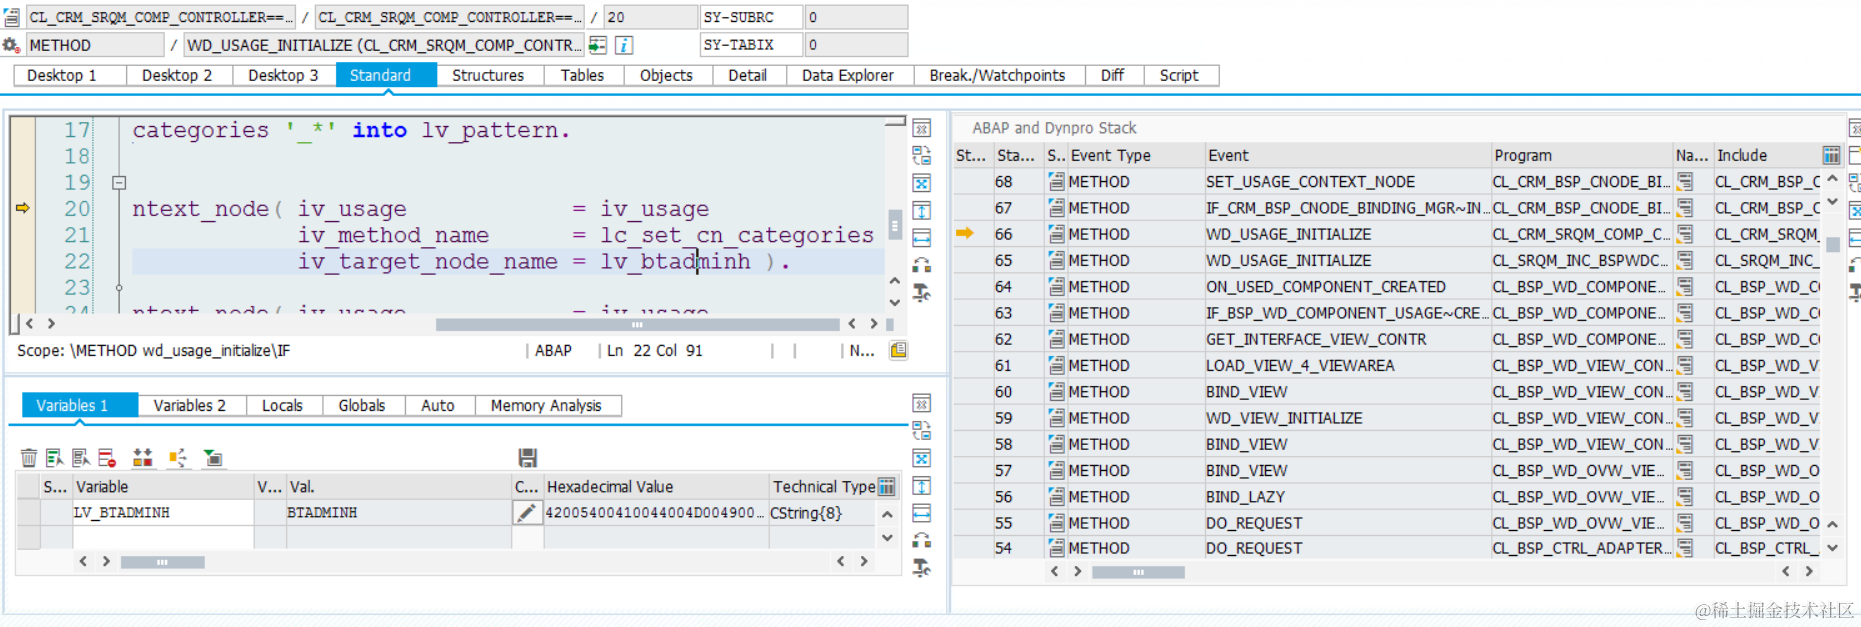Click the SY-TABIX value field
Viewport: 1861px width, 627px height.
click(x=856, y=45)
